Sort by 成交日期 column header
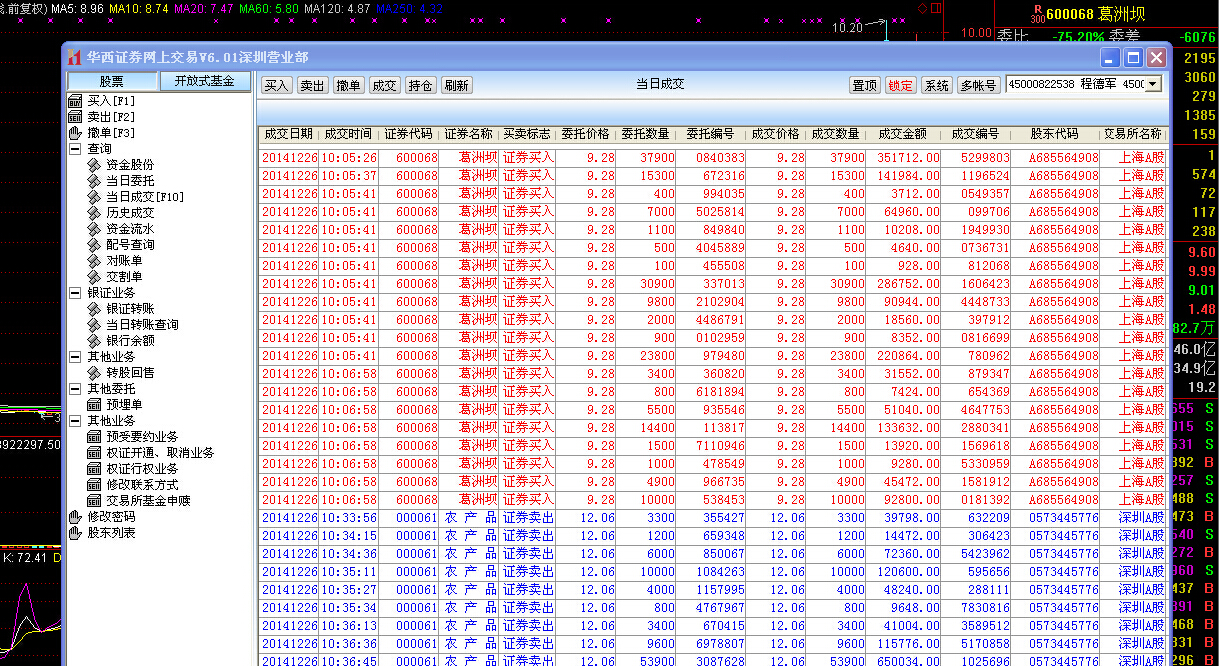 click(x=288, y=134)
